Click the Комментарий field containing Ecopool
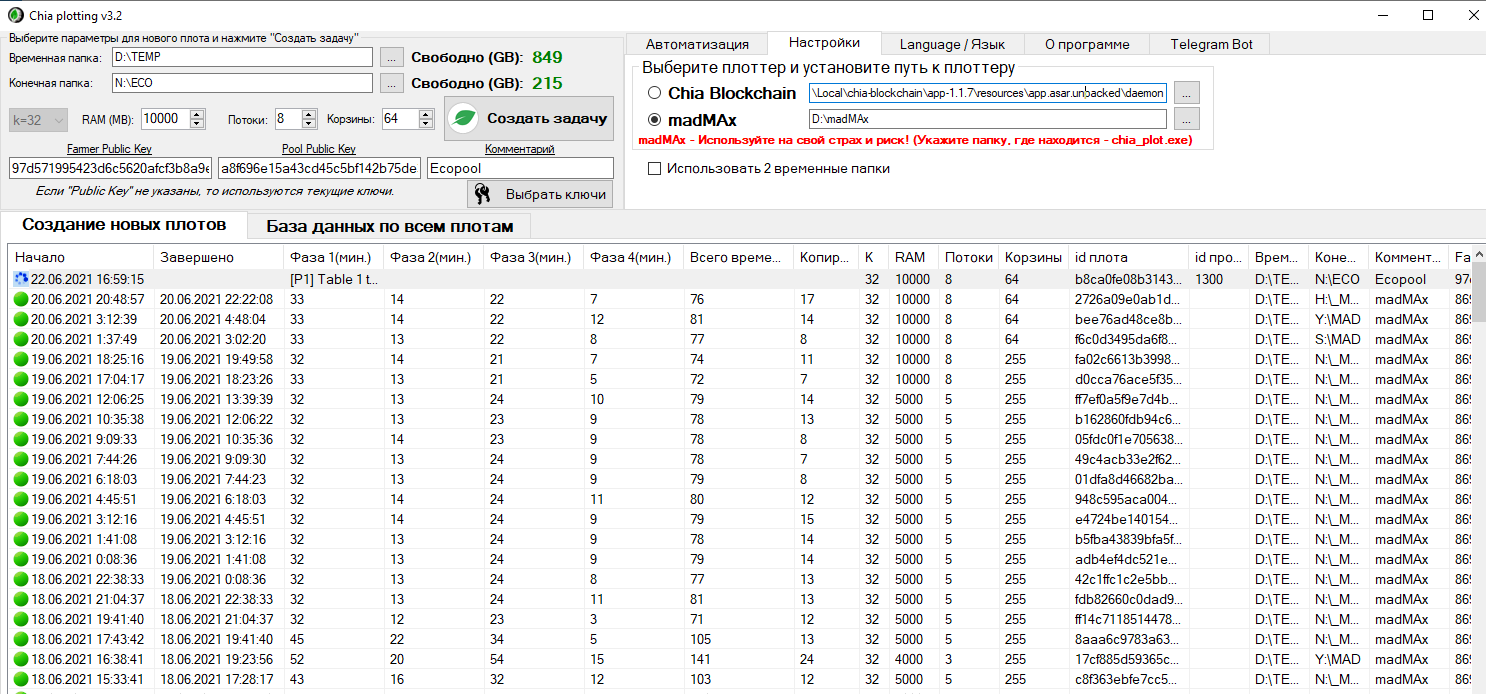Image resolution: width=1486 pixels, height=694 pixels. [520, 168]
